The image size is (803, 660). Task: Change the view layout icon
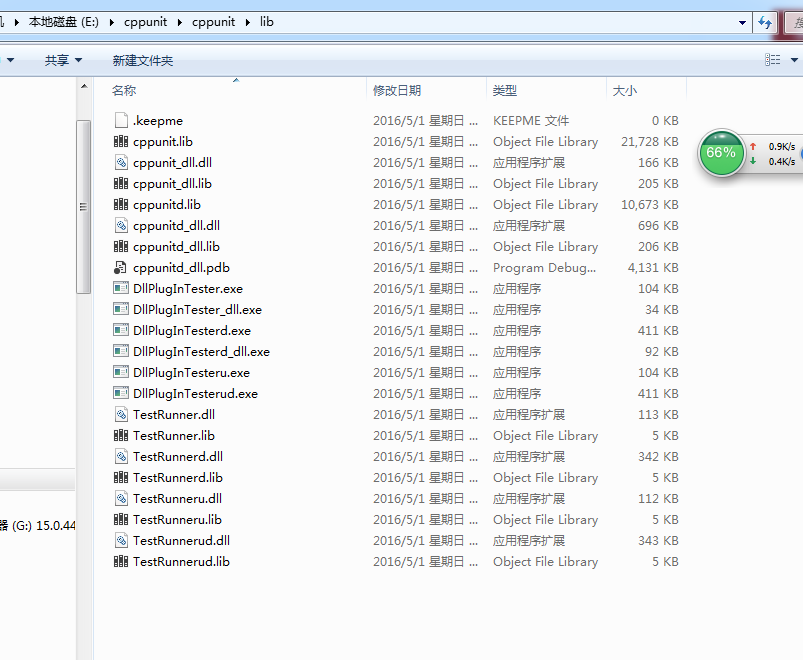tap(773, 60)
